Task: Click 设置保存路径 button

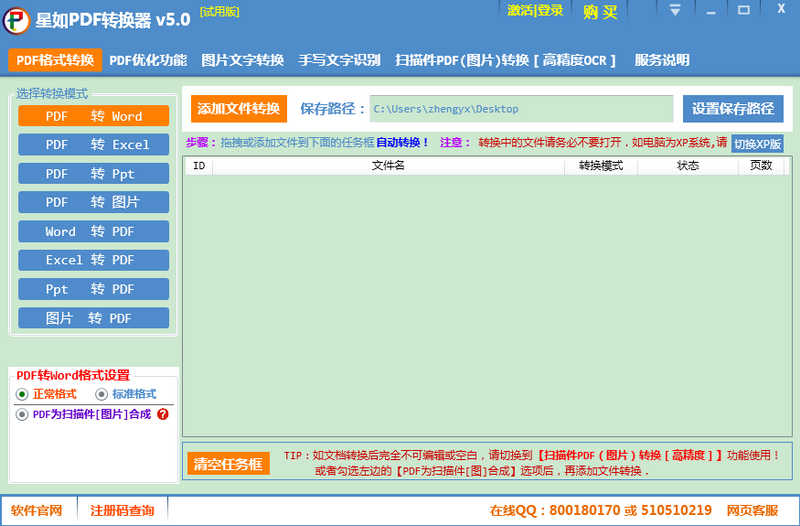Action: pyautogui.click(x=733, y=109)
